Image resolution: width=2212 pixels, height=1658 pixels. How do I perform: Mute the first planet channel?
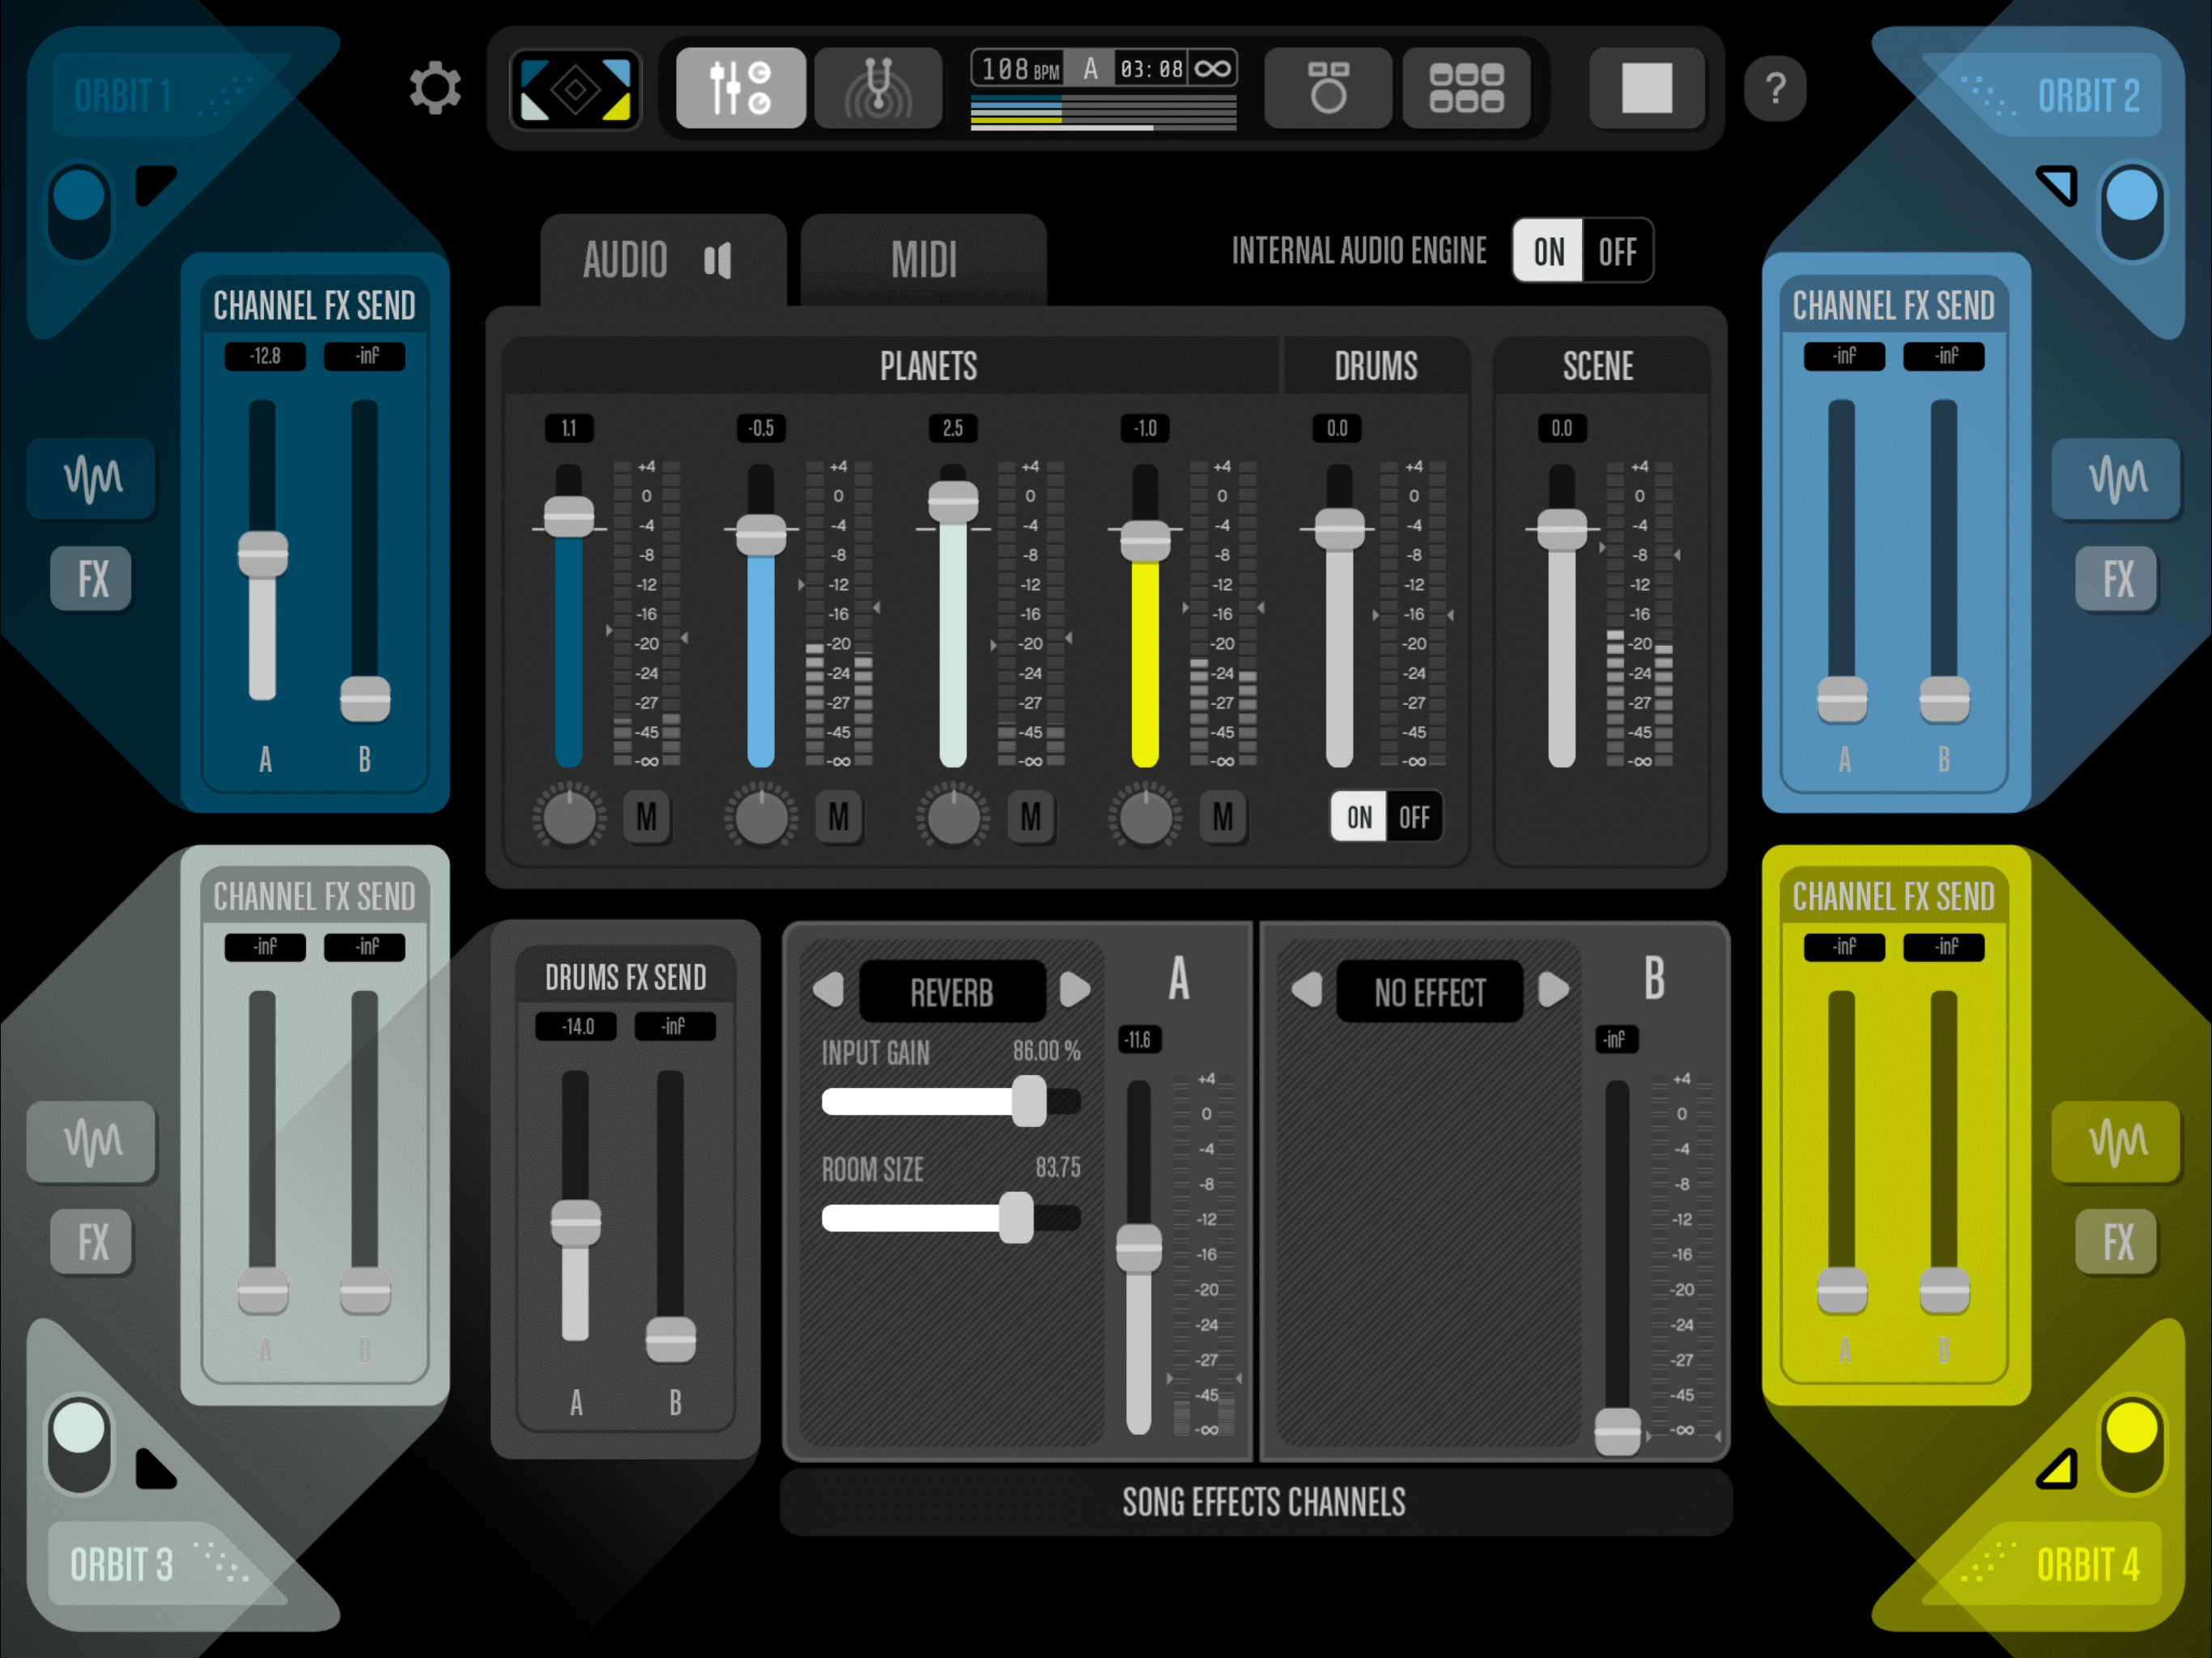coord(646,817)
